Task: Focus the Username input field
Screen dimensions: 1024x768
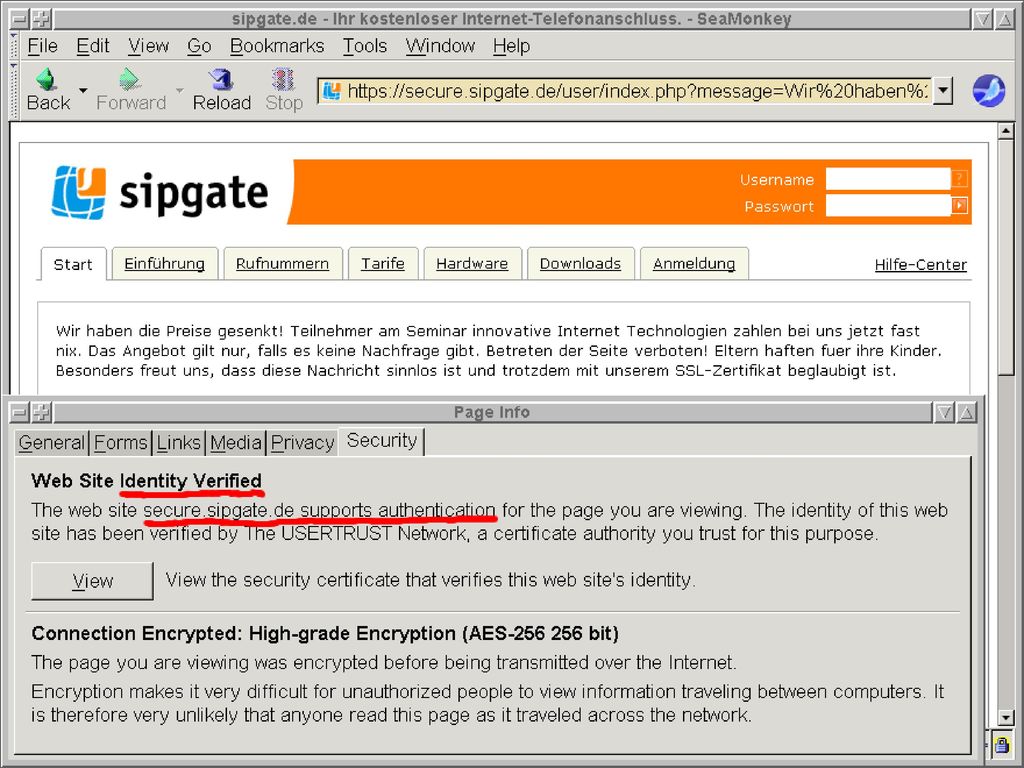Action: [x=888, y=179]
